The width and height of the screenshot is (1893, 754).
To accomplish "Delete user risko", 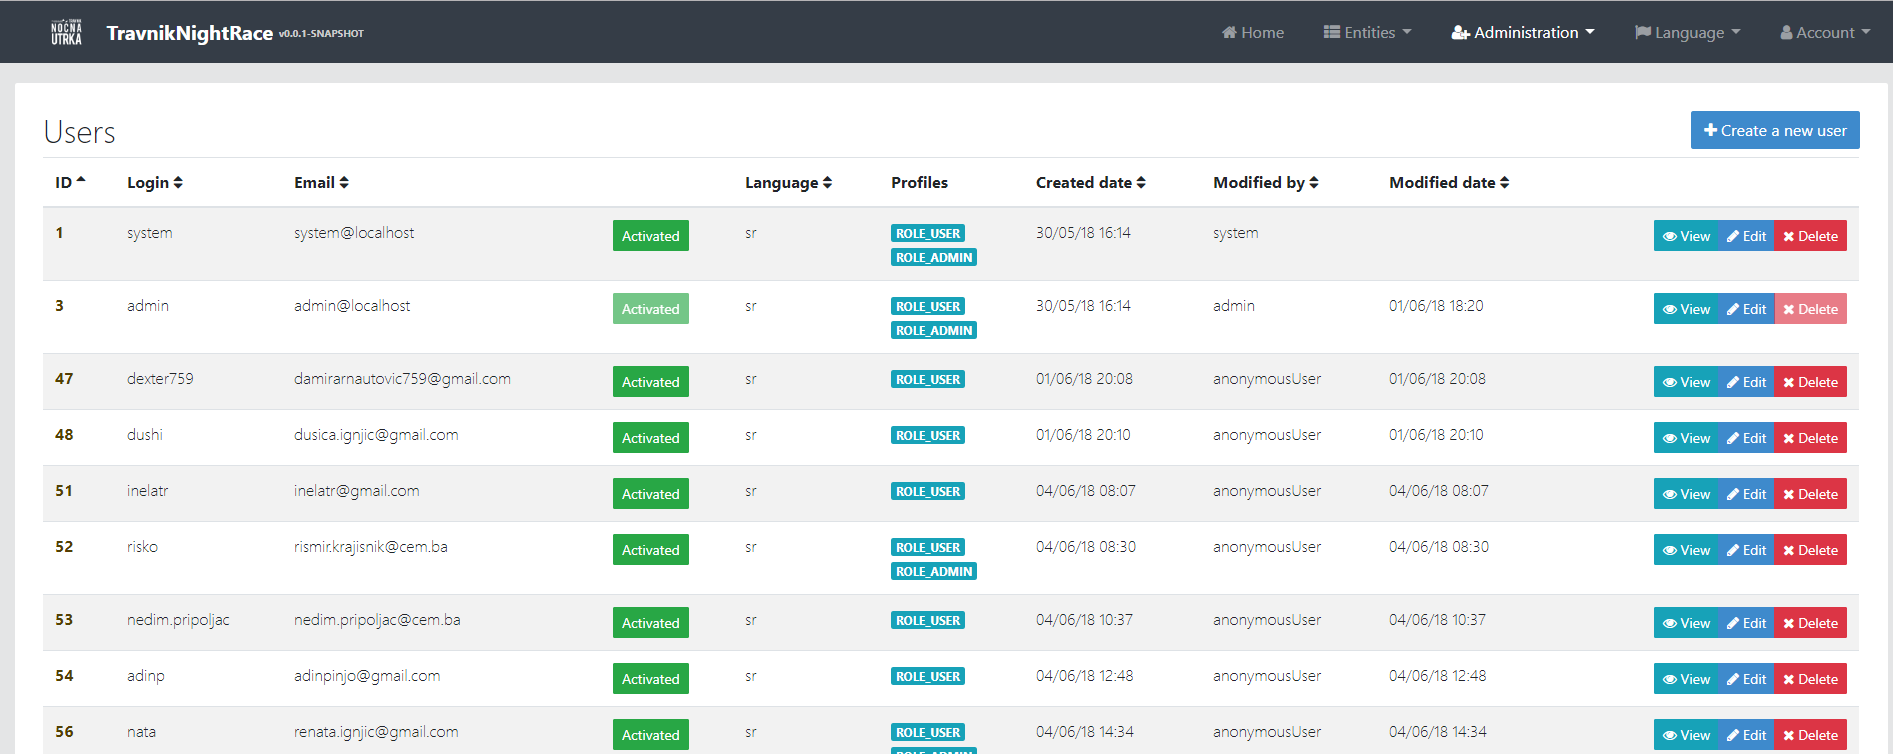I will point(1810,550).
